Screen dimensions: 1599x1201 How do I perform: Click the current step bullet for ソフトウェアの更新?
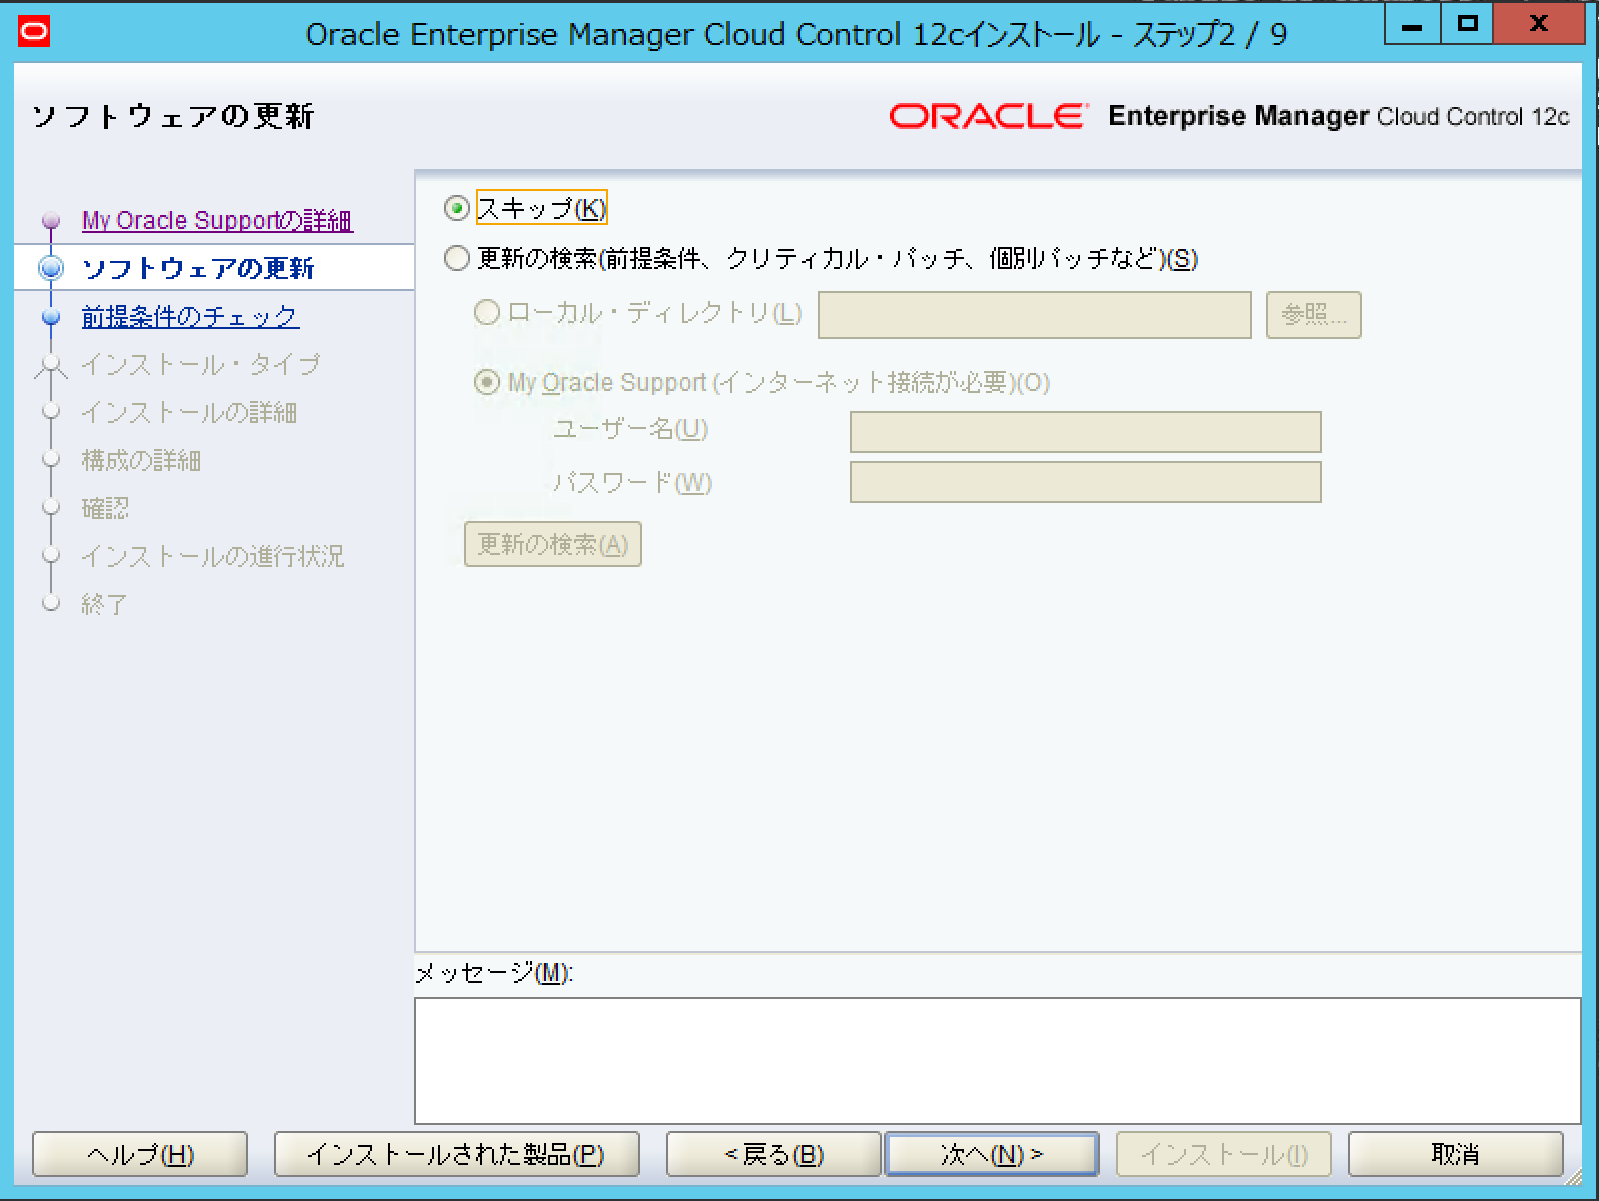tap(51, 268)
